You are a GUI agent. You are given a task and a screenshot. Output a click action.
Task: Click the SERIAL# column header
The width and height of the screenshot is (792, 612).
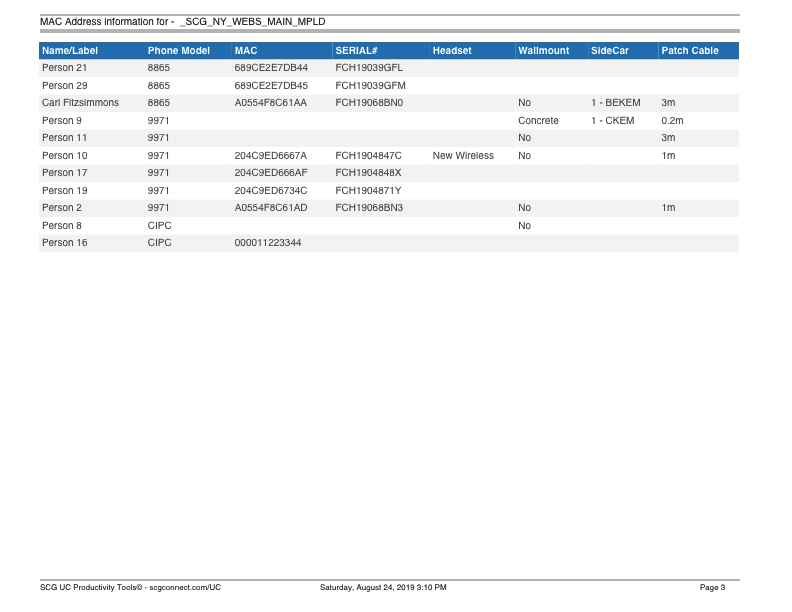(356, 50)
